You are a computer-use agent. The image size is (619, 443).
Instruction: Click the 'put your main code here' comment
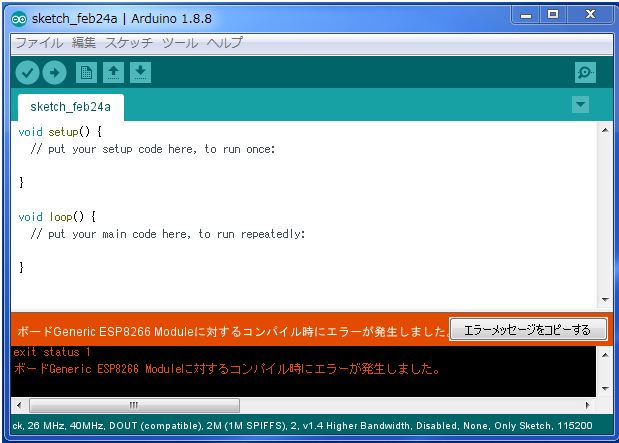pos(168,234)
